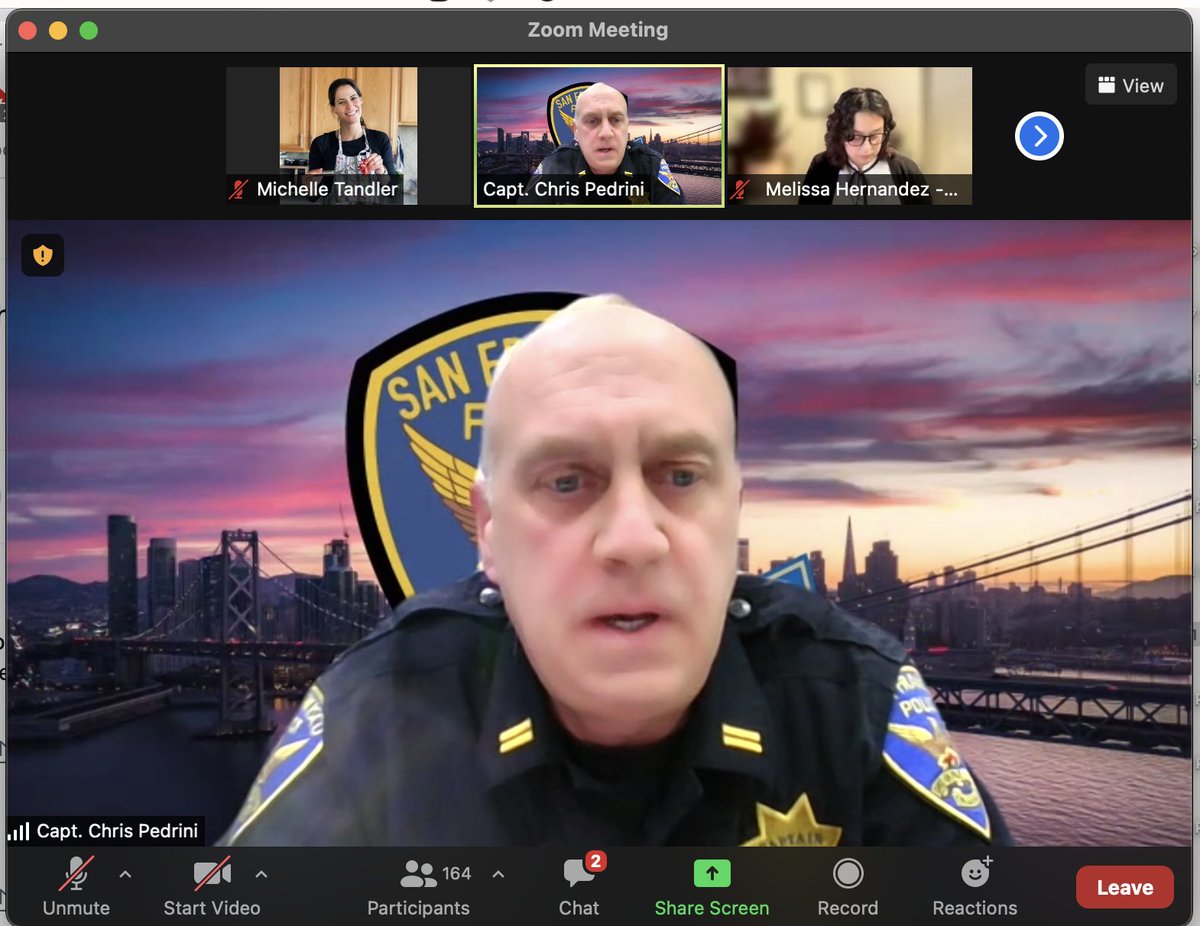
Task: Maximize the Zoom Meeting window
Action: 88,30
